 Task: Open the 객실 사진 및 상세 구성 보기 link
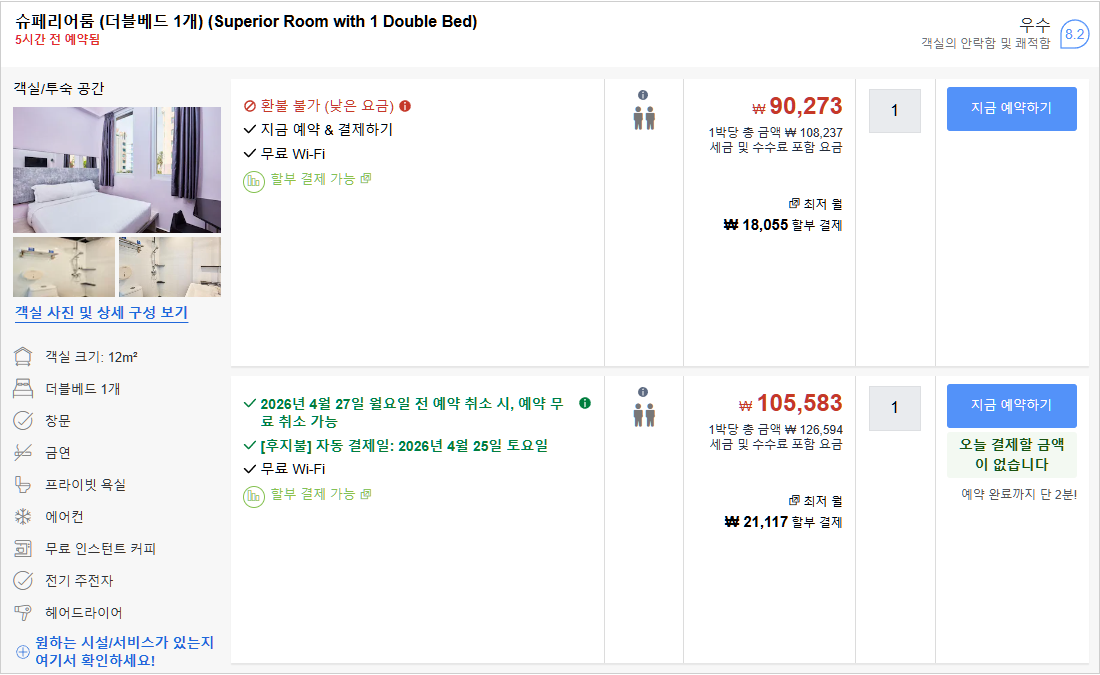click(101, 313)
